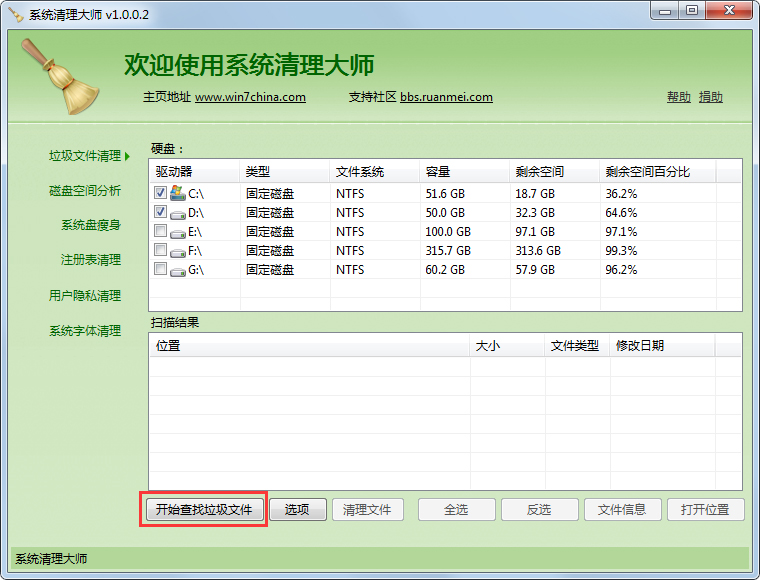This screenshot has height=580, width=760.
Task: Sort results by 大小 column header
Action: [x=507, y=345]
